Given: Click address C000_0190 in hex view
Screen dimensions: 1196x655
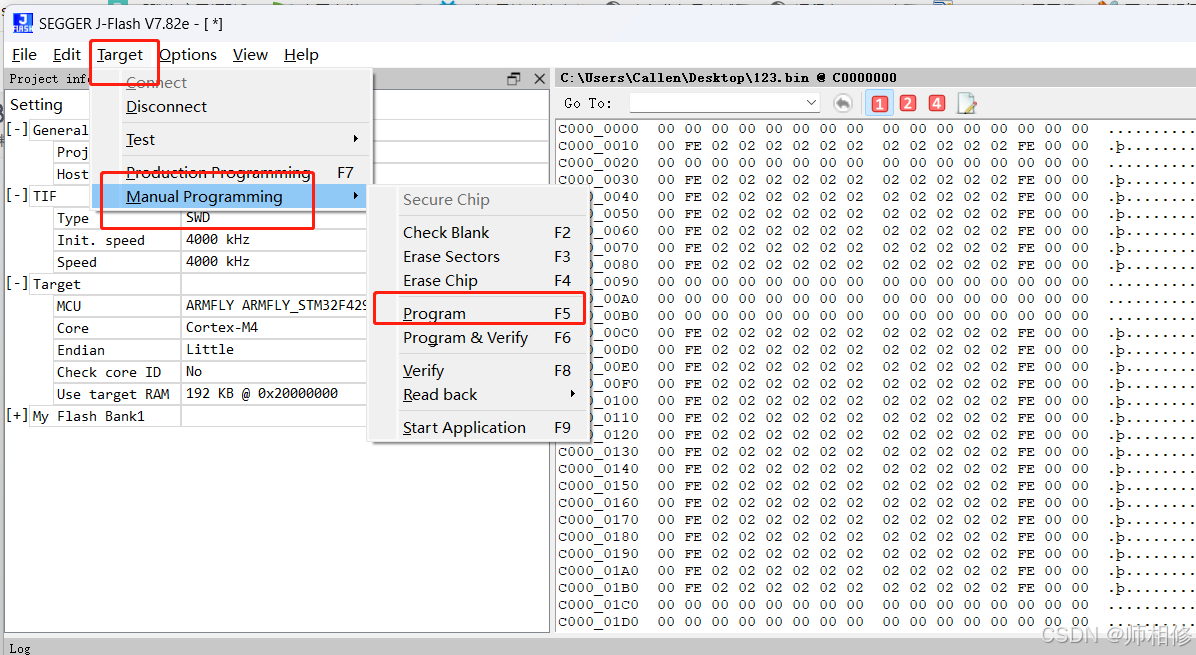Looking at the screenshot, I should [x=599, y=554].
